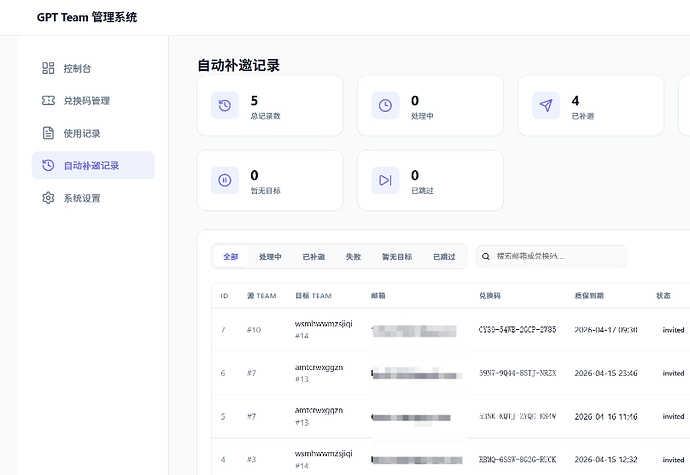Click the magnifier icon in search box
This screenshot has width=690, height=475.
[x=486, y=256]
